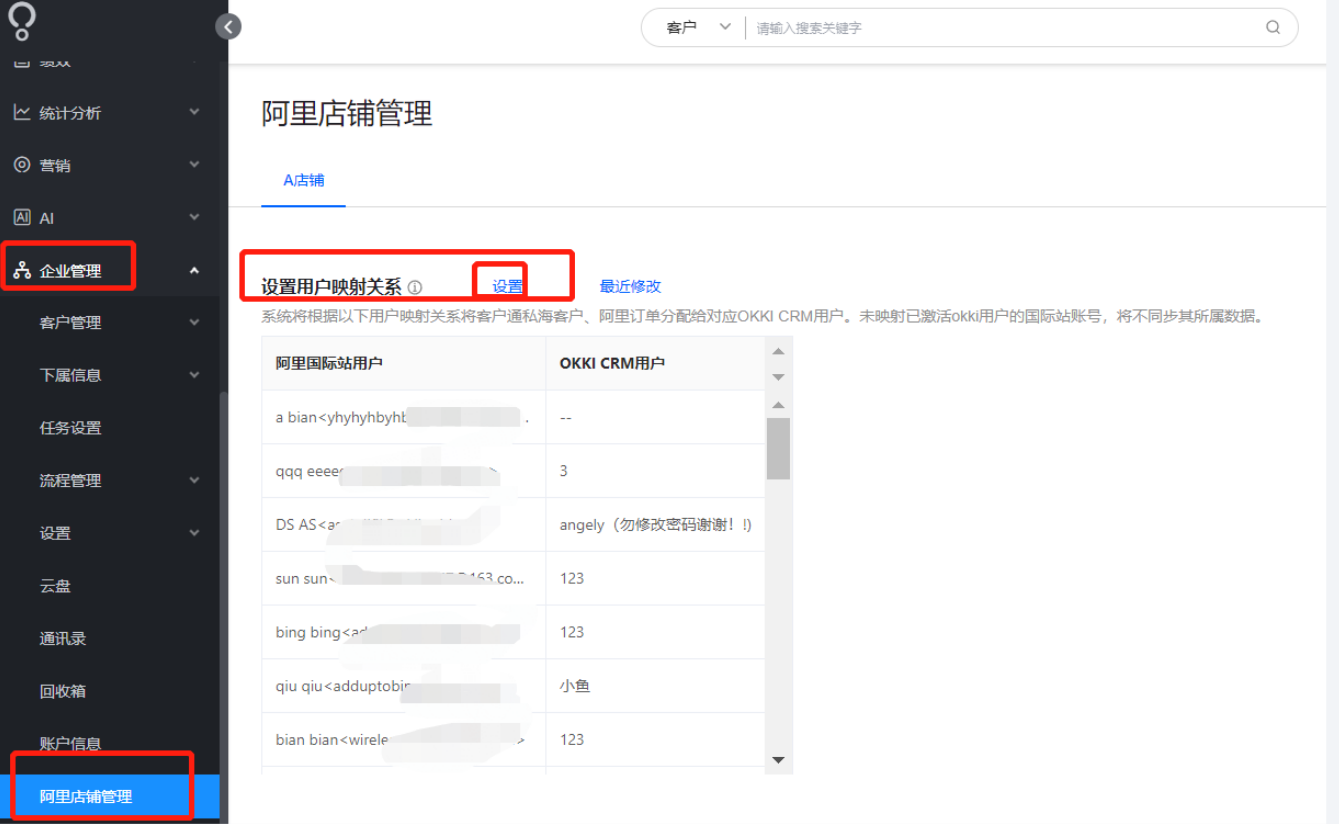Click the DS AS user row
This screenshot has width=1339, height=824.
click(x=513, y=525)
